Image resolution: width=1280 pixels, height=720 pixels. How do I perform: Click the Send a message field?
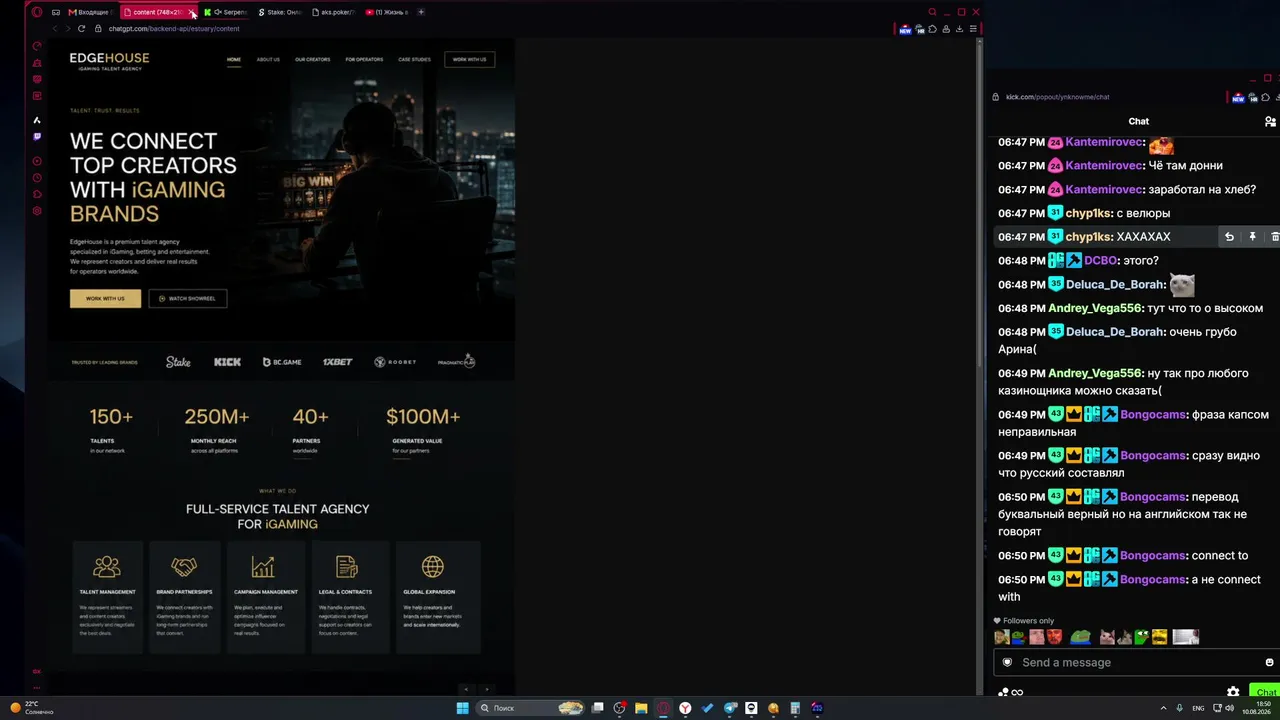pos(1138,662)
